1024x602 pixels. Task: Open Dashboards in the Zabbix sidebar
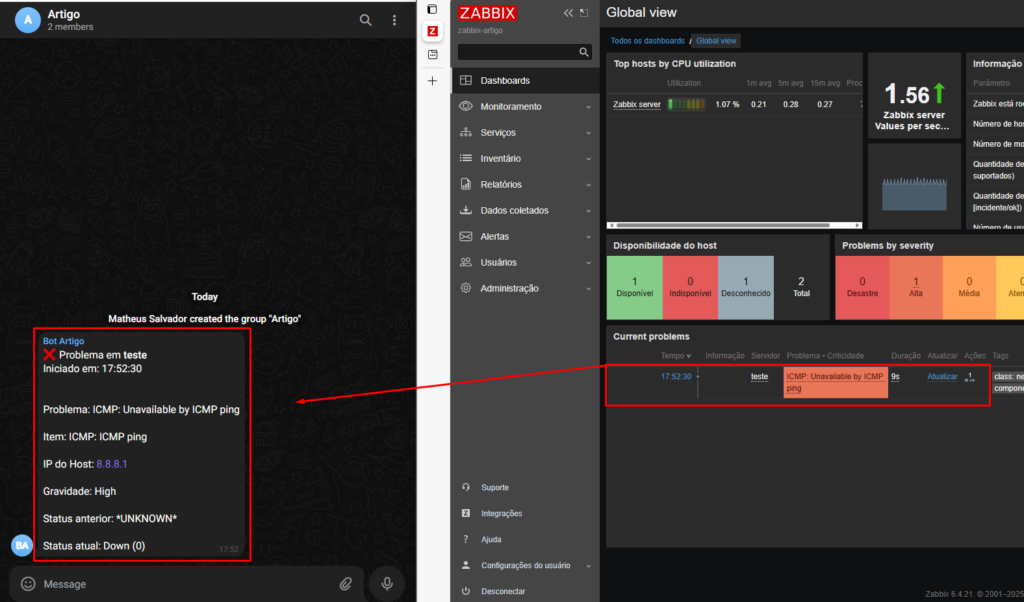[x=525, y=80]
